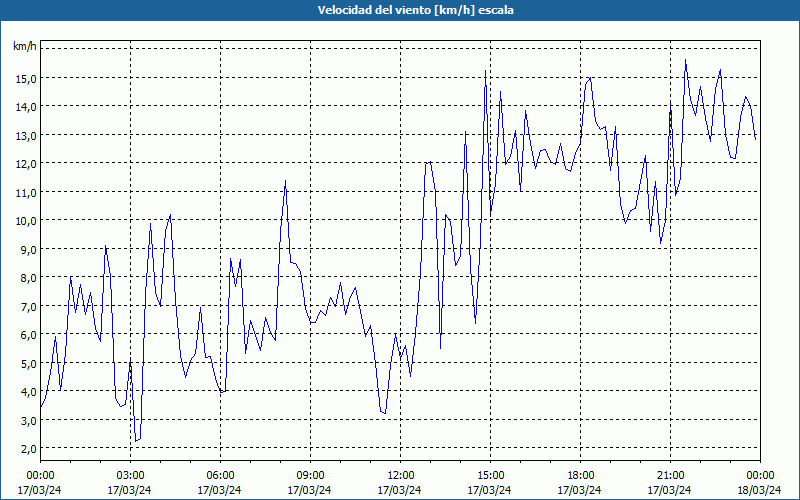Pick the '18:00' time tick label
Image resolution: width=800 pixels, height=500 pixels.
pos(580,476)
